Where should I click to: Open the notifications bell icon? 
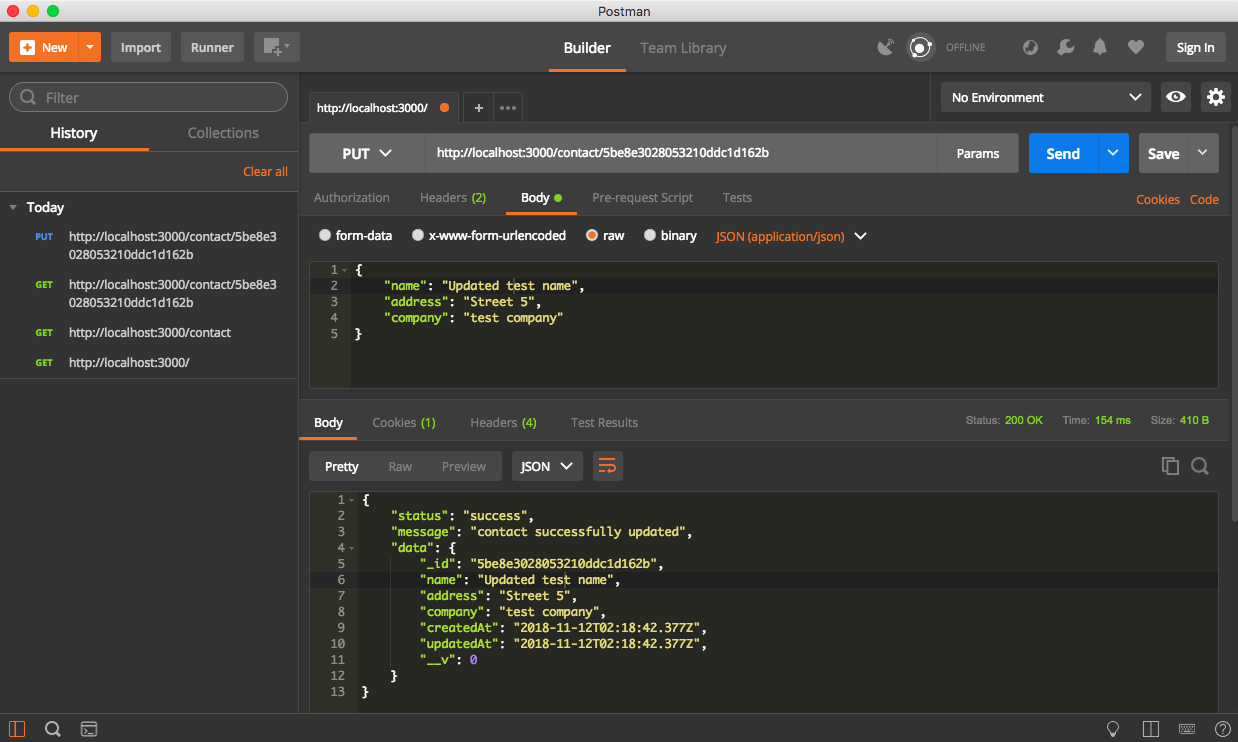point(1100,47)
